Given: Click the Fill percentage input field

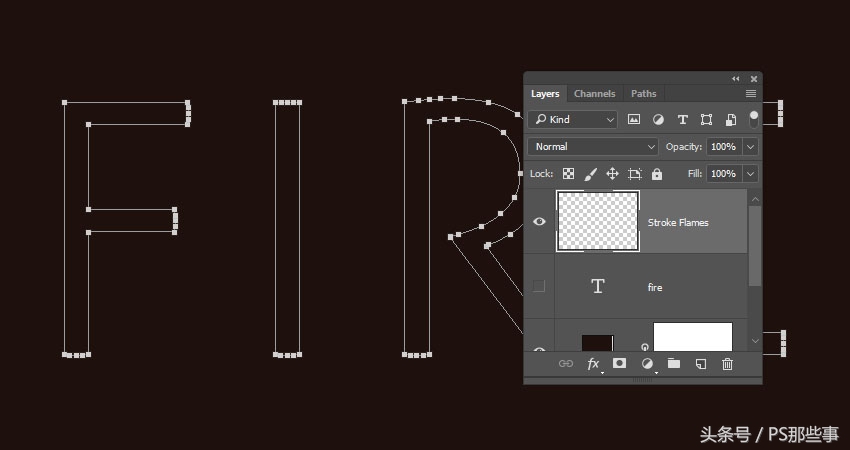Looking at the screenshot, I should pos(723,174).
